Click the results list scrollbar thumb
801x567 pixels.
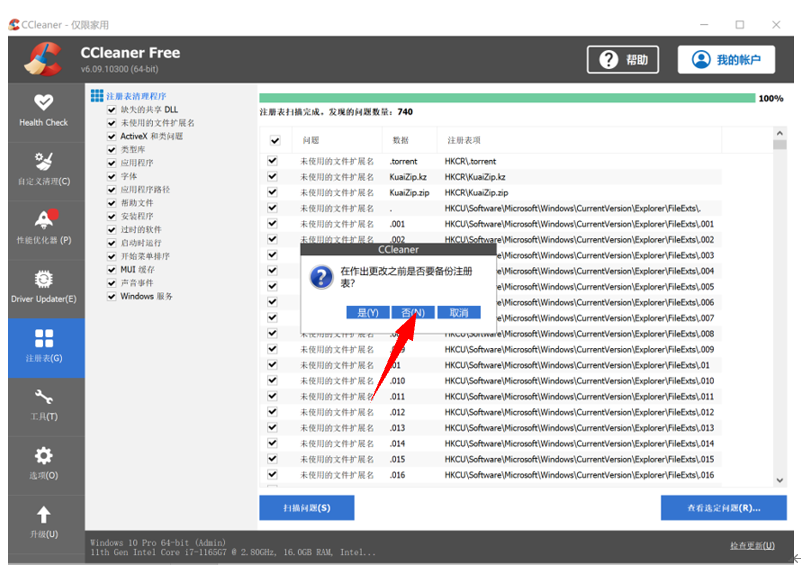780,145
